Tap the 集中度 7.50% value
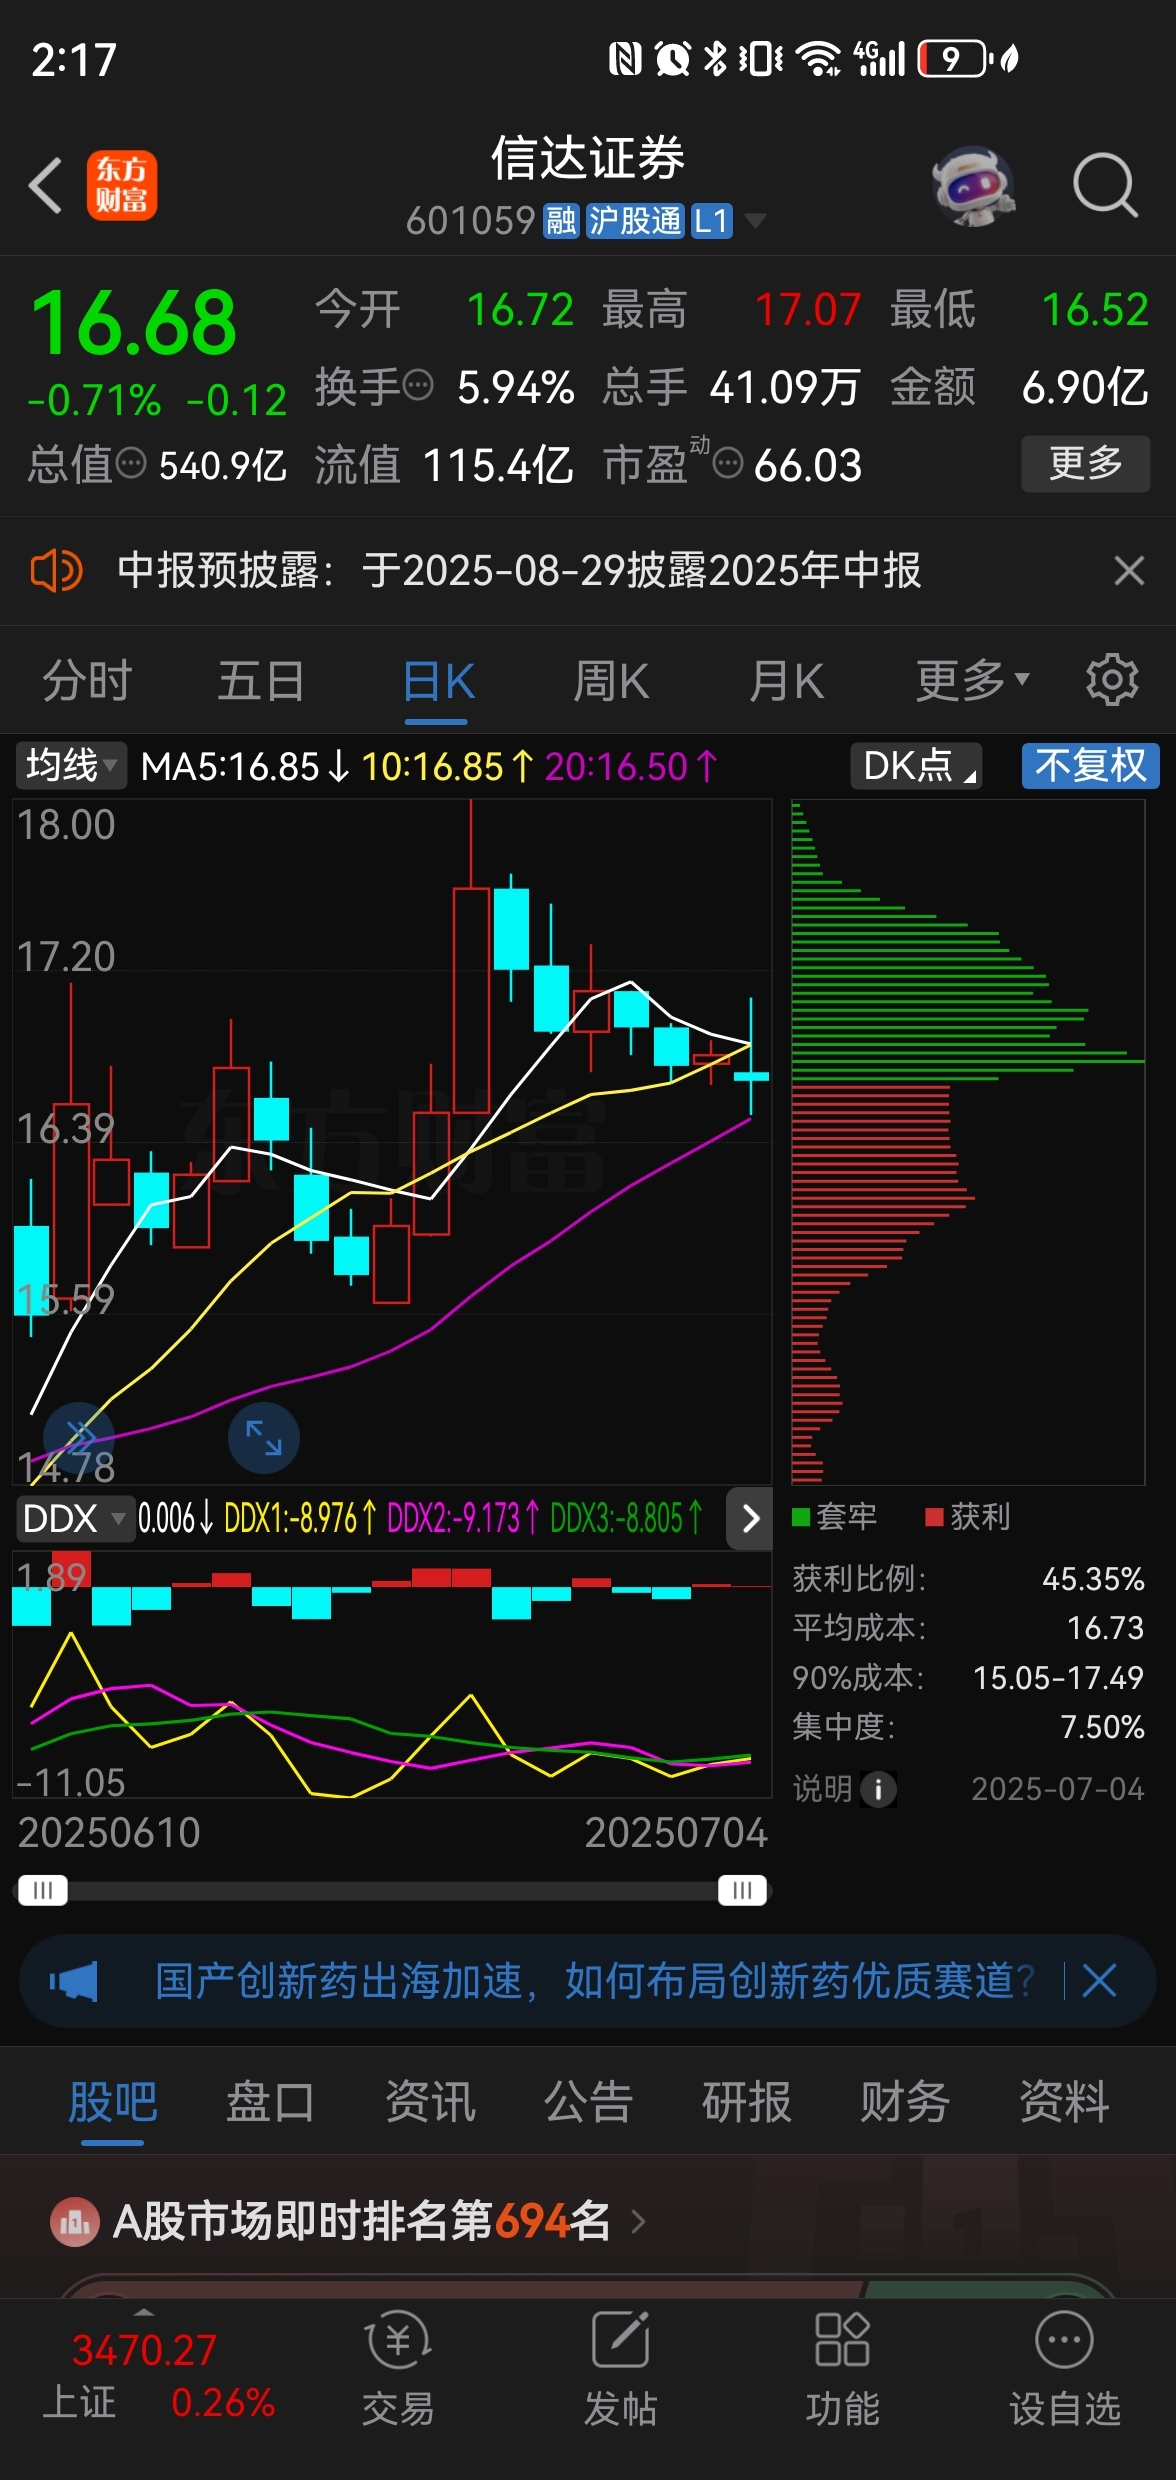1176x2480 pixels. pyautogui.click(x=1102, y=1726)
